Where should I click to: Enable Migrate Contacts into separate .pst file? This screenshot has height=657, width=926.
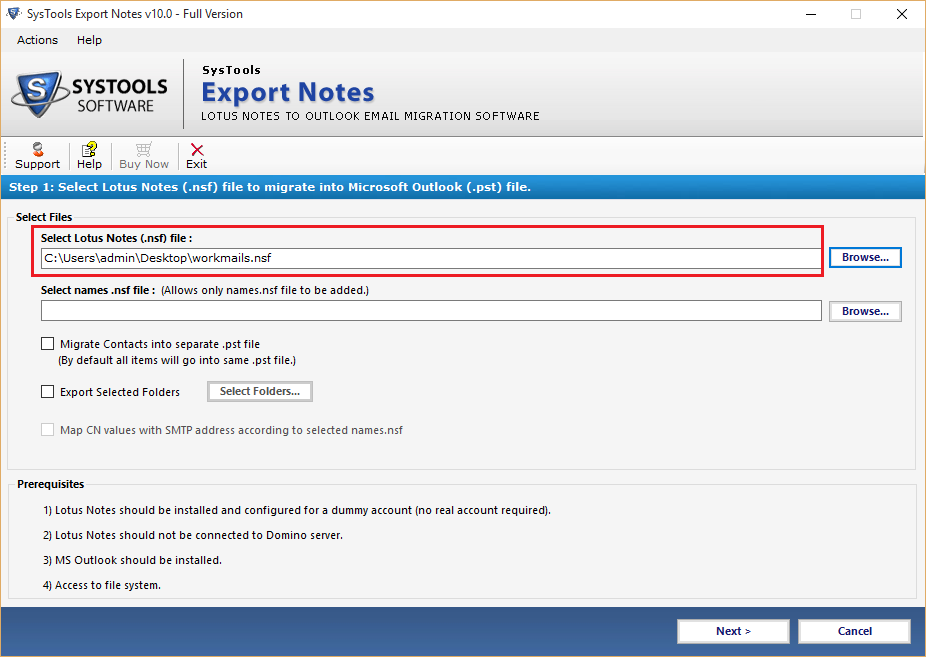48,344
